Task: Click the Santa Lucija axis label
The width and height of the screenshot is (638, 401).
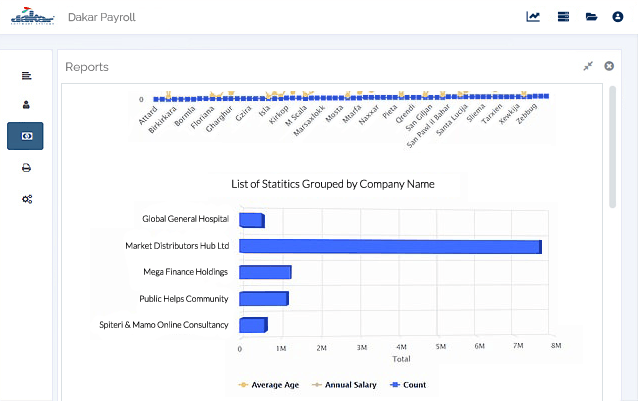Action: point(452,120)
